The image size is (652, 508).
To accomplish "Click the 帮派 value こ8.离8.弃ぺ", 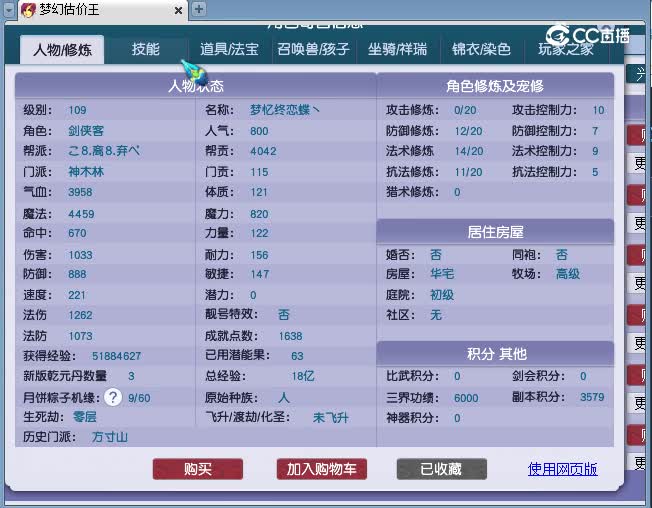I will pyautogui.click(x=104, y=150).
